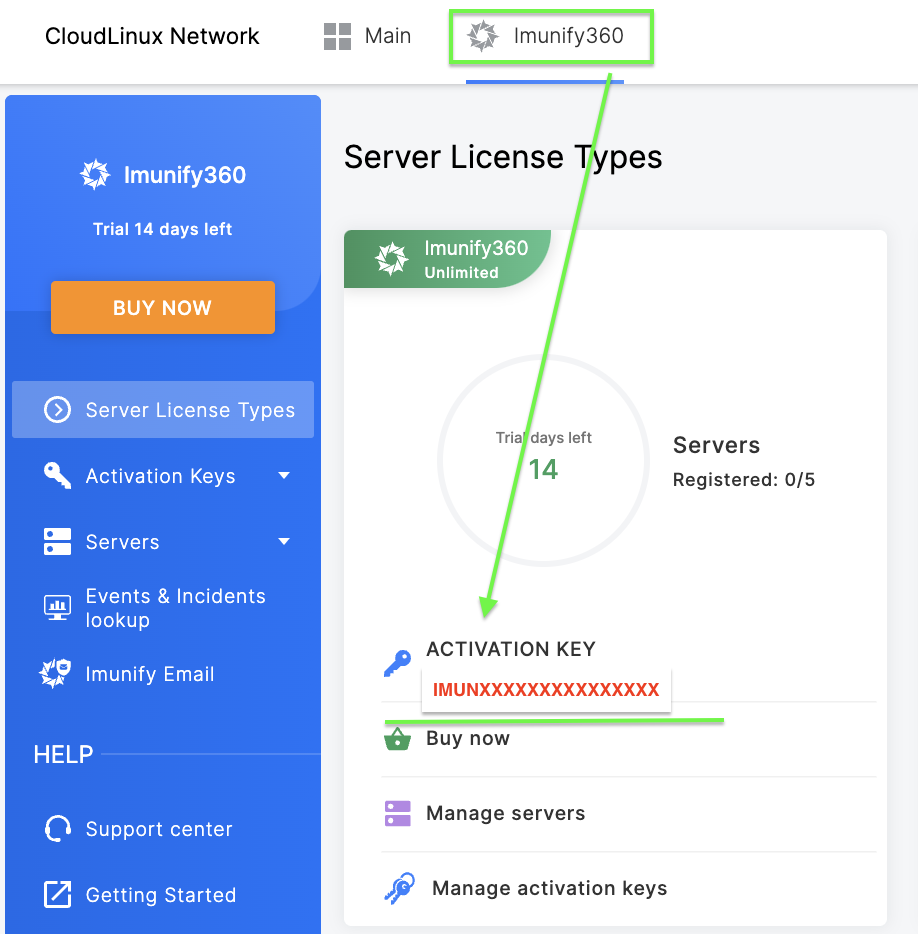Click the Support center headset icon
Image resolution: width=918 pixels, height=934 pixels.
click(x=58, y=829)
